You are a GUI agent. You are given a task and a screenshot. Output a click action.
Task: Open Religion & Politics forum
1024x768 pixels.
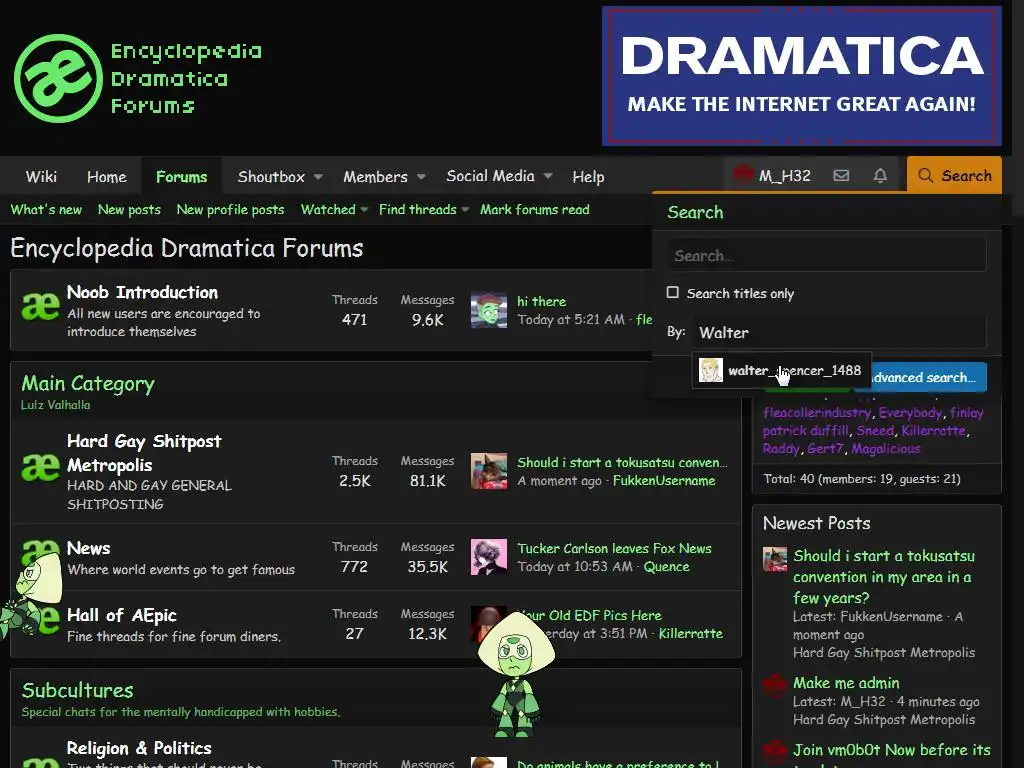(x=139, y=748)
